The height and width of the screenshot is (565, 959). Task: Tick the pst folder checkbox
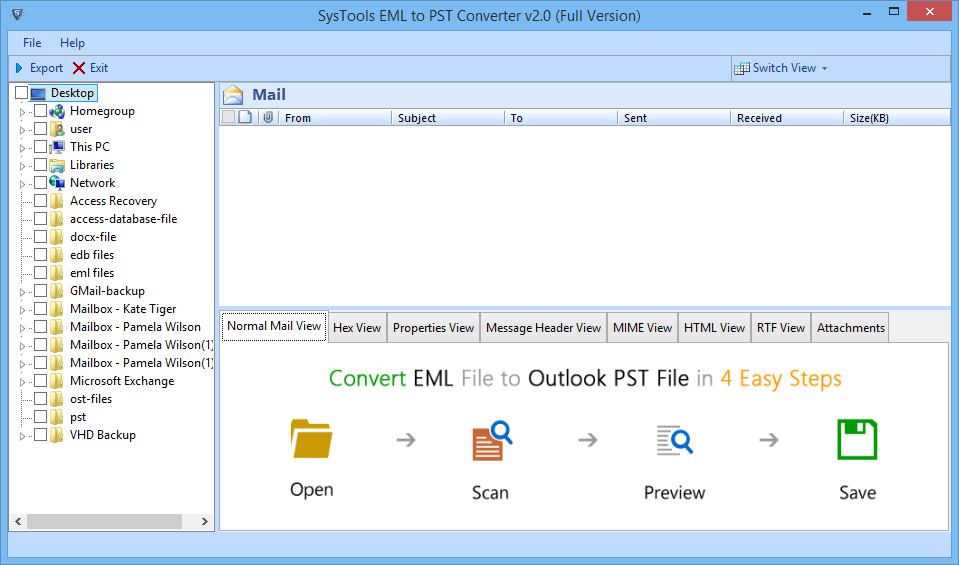(x=40, y=417)
